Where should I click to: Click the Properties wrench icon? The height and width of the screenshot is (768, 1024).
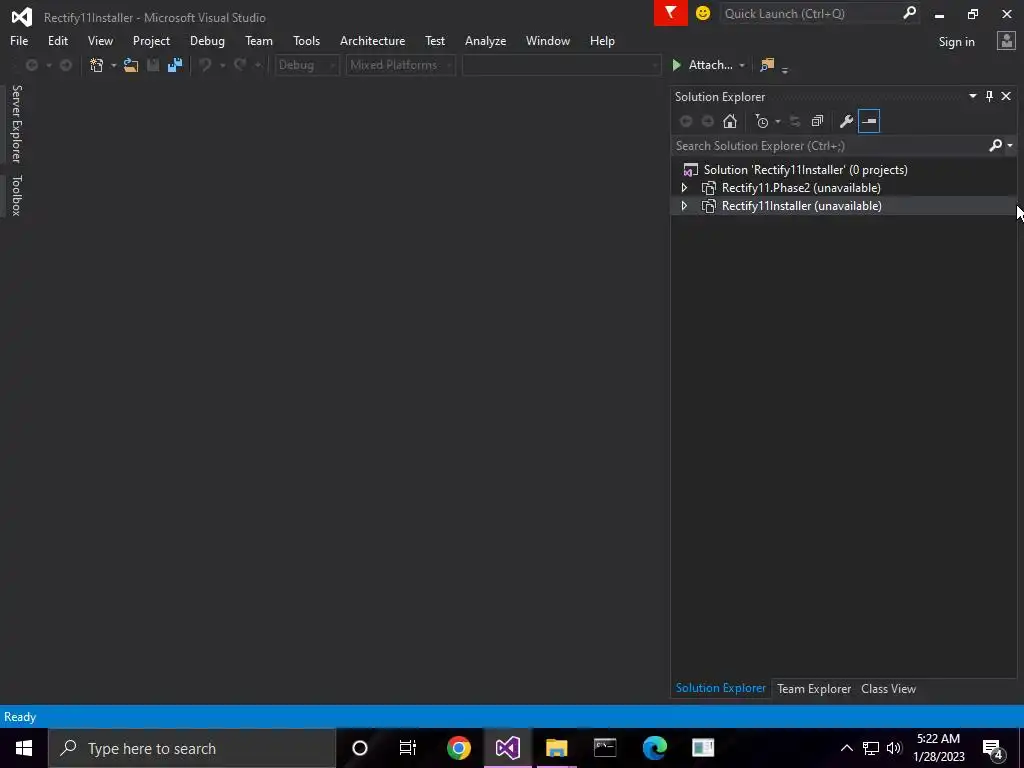[x=846, y=121]
